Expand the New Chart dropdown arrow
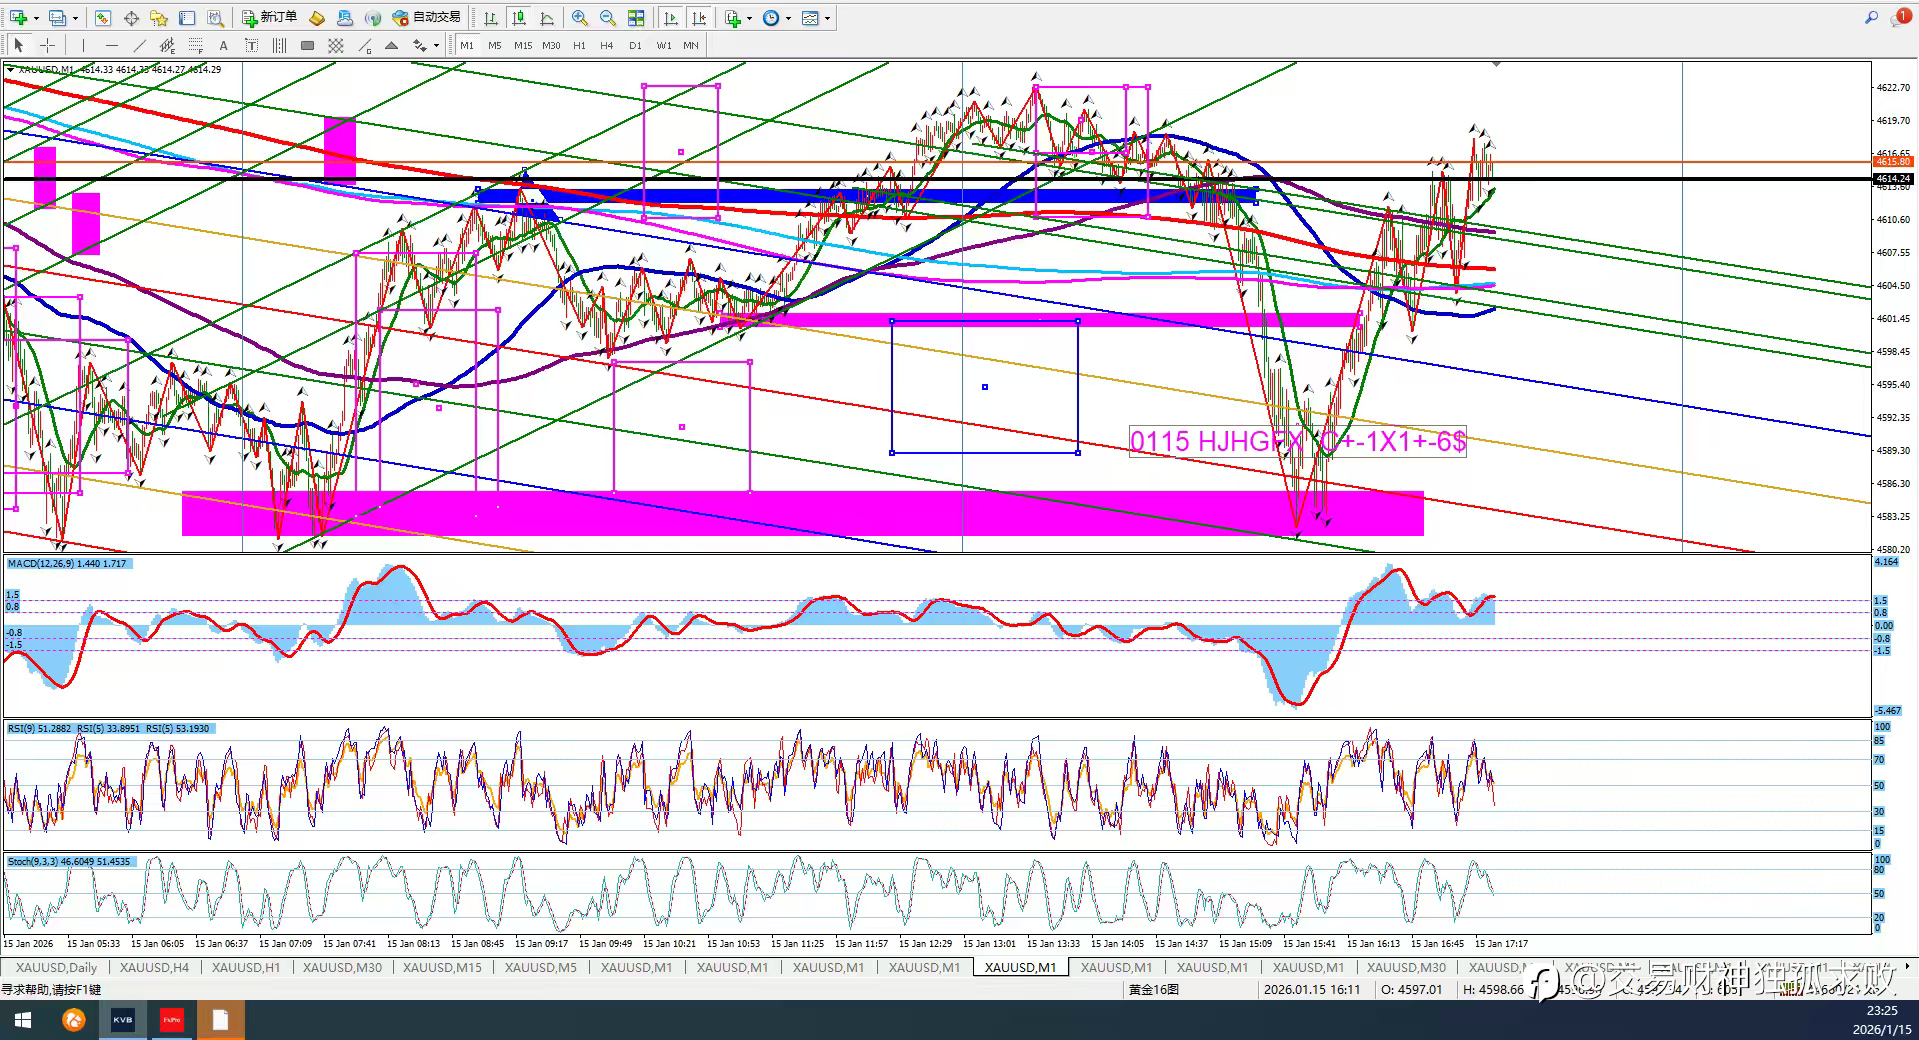 37,18
